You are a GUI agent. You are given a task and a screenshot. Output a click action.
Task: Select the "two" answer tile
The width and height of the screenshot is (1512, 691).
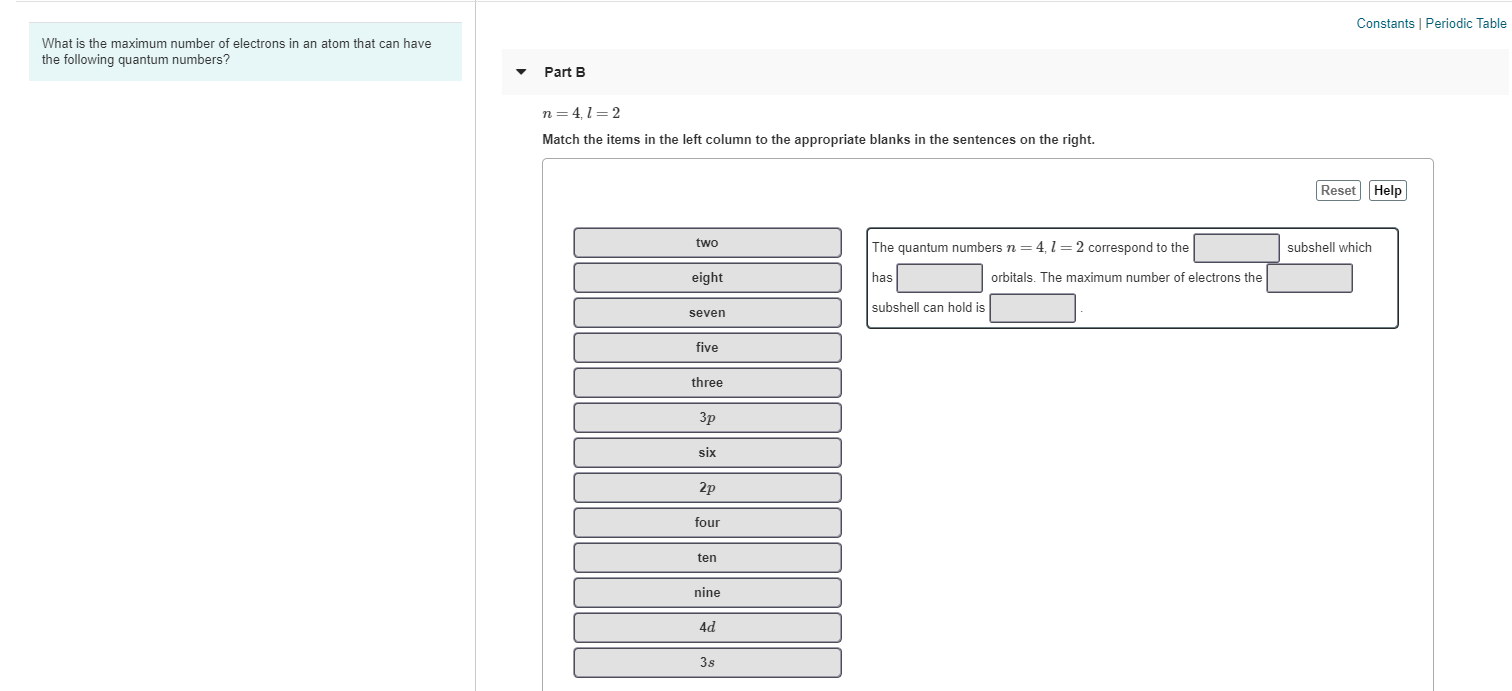point(707,242)
